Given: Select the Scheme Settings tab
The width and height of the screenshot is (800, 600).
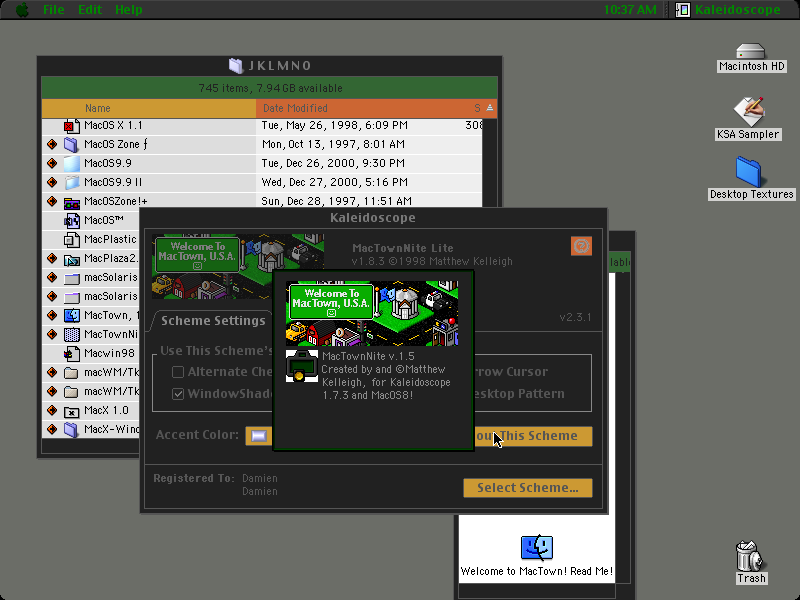Looking at the screenshot, I should (x=213, y=320).
